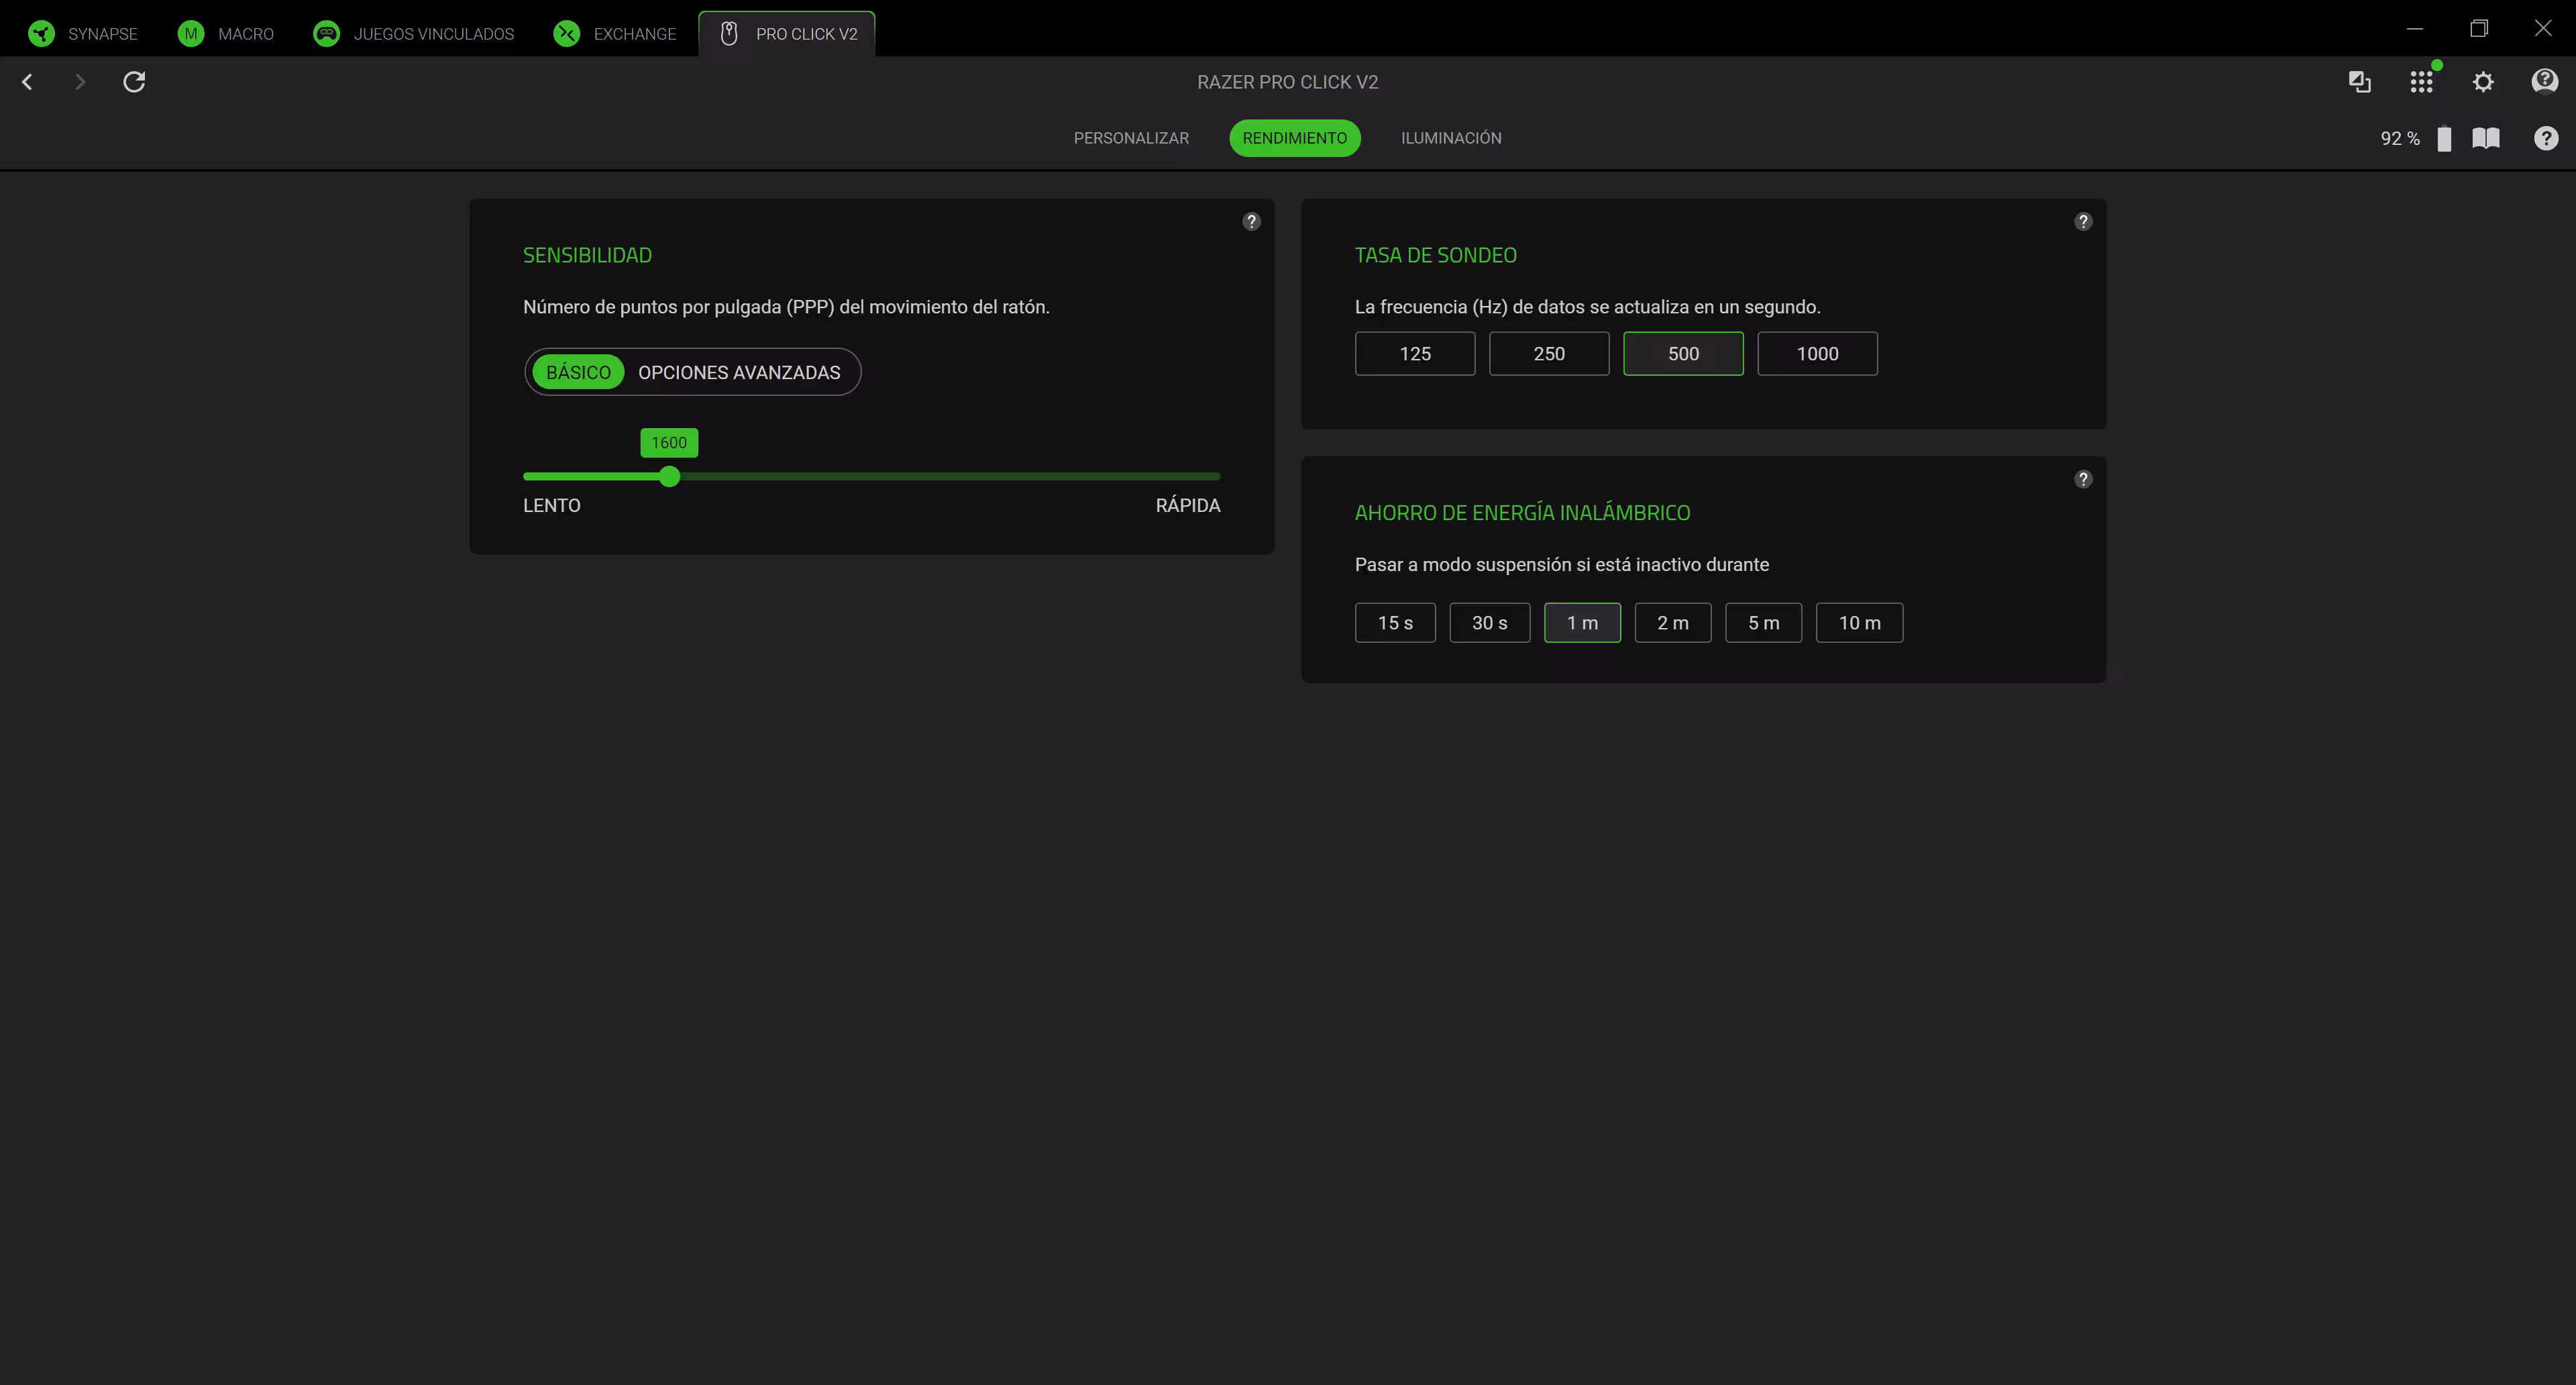Click the RÁPIDA slider label
The image size is (2576, 1385).
[x=1188, y=506]
